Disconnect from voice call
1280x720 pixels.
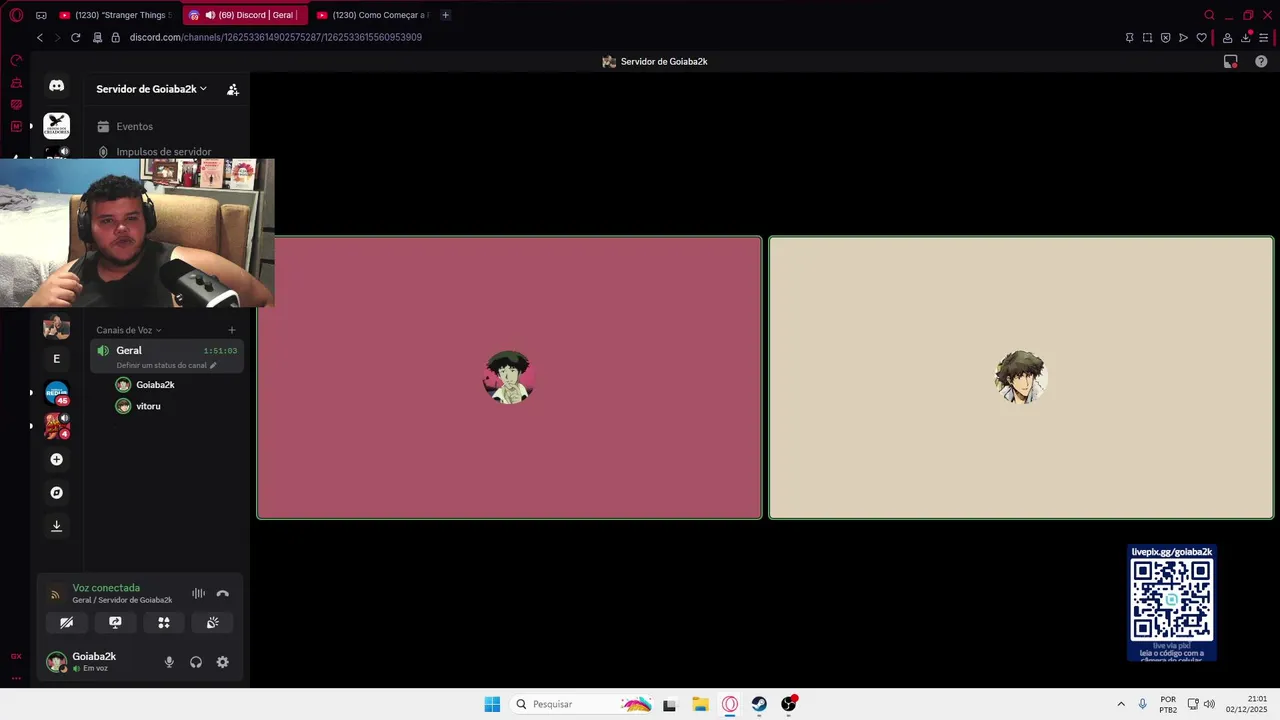coord(223,594)
